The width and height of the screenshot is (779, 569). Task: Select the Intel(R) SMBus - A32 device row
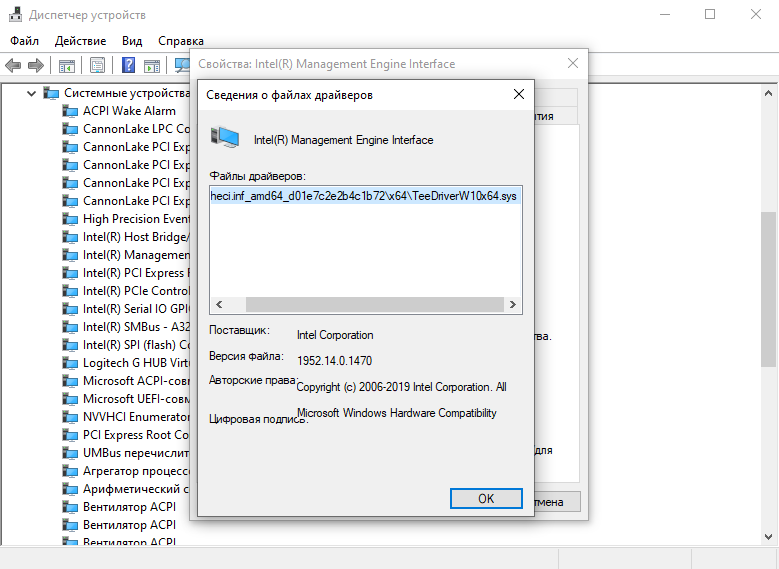coord(136,327)
